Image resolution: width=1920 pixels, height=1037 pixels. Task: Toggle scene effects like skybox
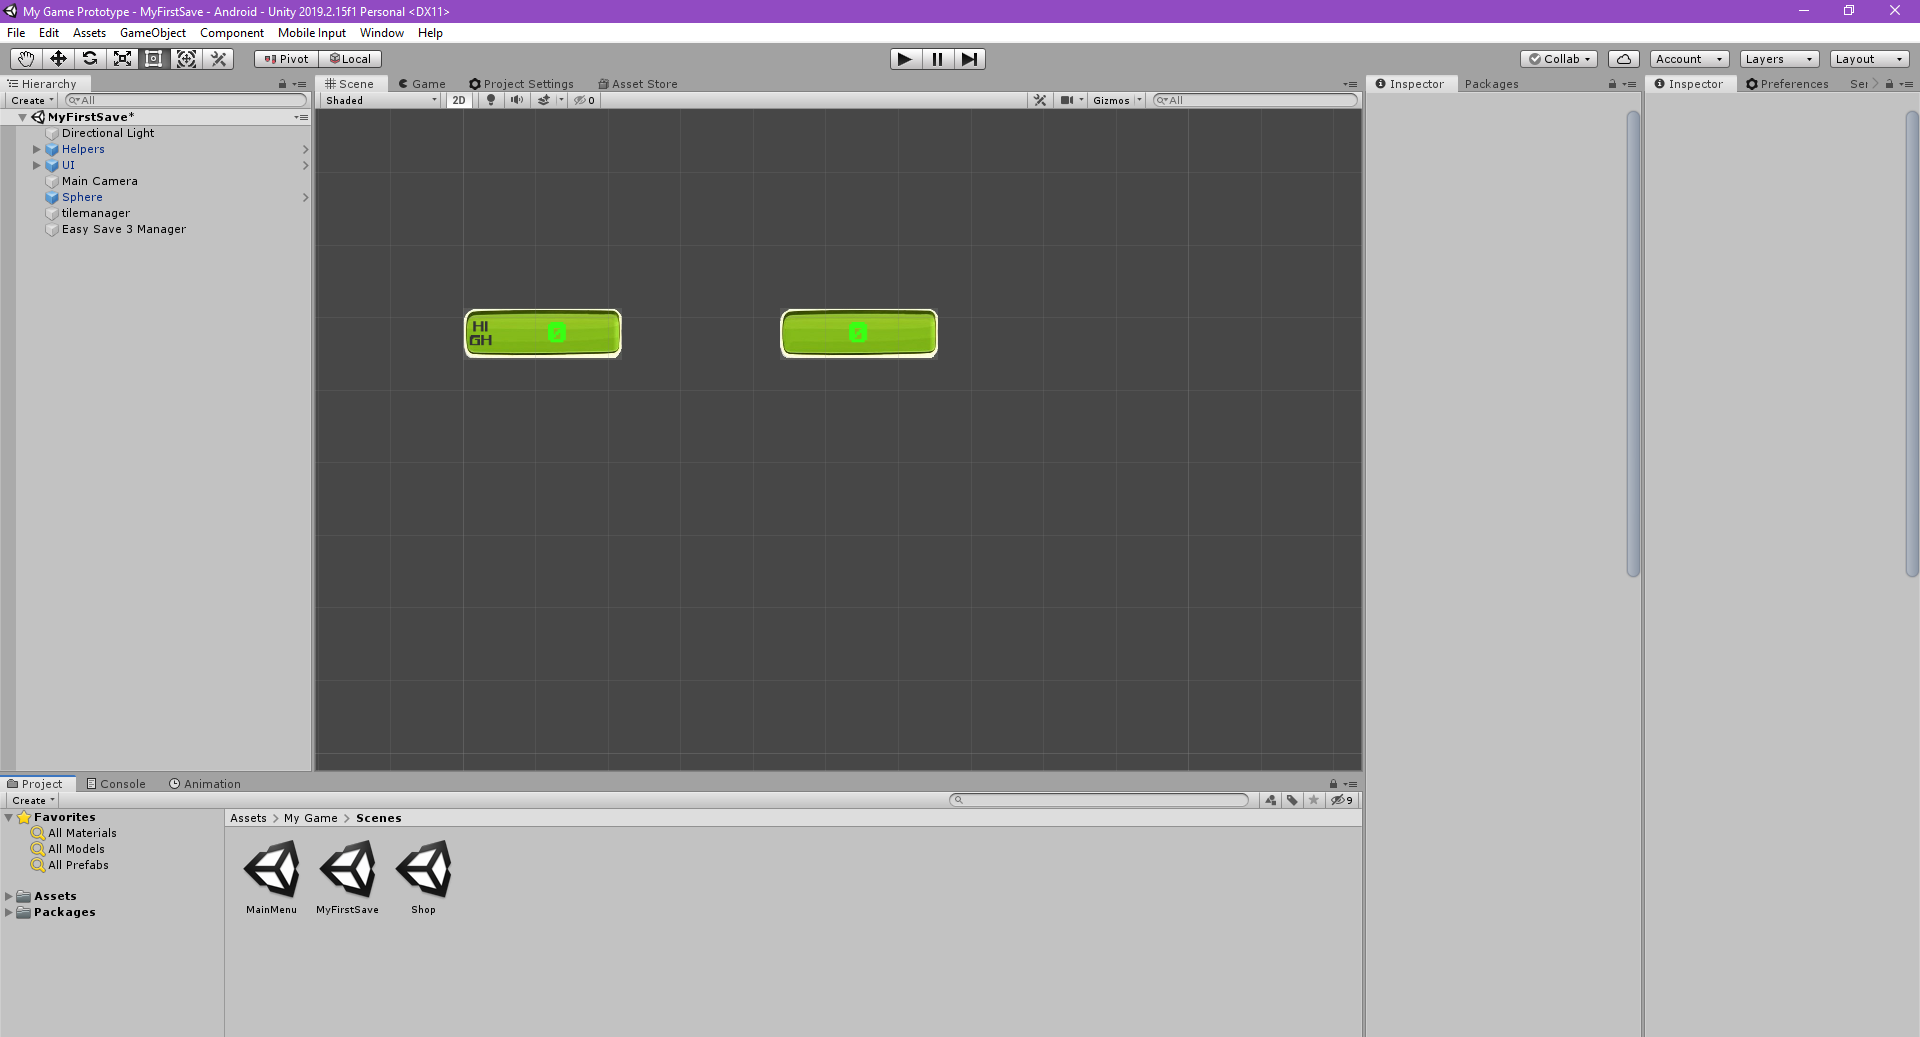point(544,100)
